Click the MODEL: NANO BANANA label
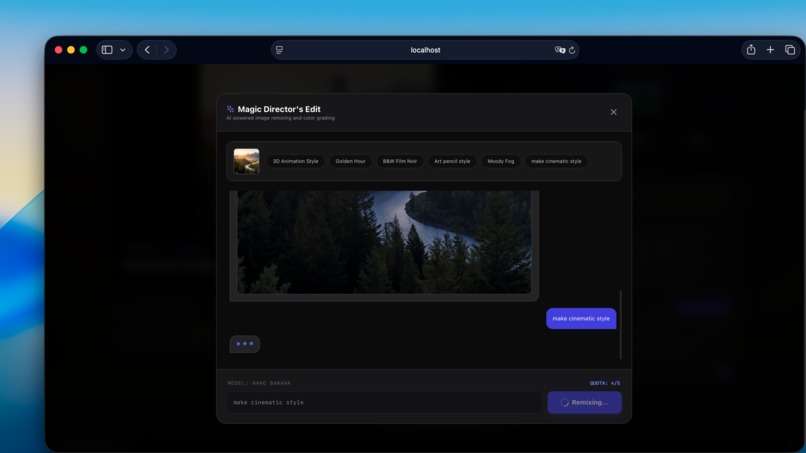Screen dimensions: 806x453 pyautogui.click(x=259, y=383)
